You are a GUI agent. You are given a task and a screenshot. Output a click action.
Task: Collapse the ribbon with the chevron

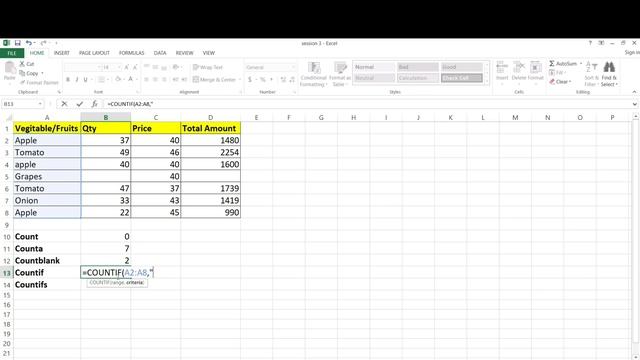(634, 92)
